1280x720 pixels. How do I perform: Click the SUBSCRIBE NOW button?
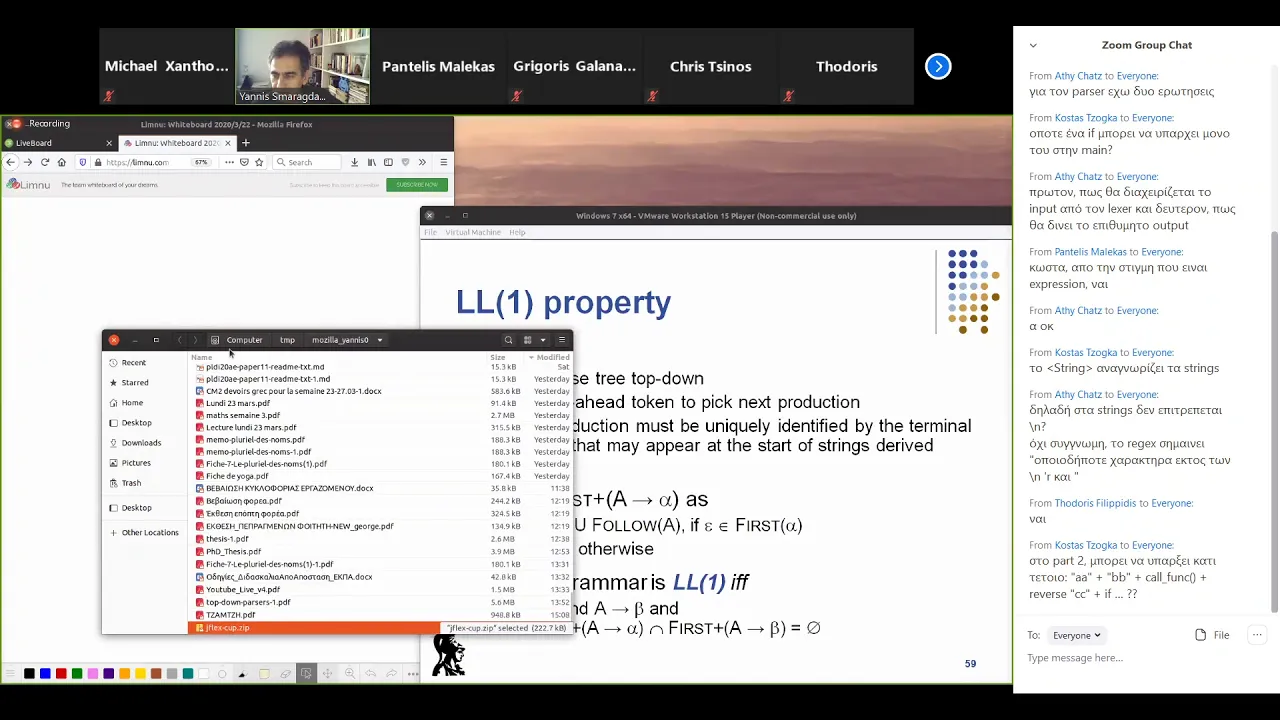416,184
